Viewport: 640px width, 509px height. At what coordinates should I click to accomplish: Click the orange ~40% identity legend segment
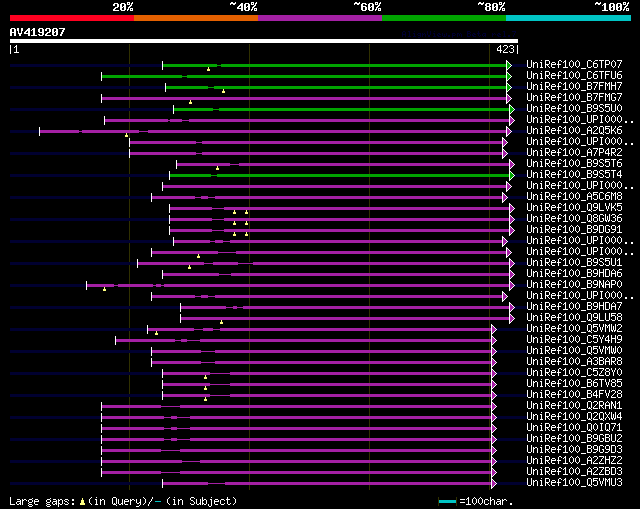[x=196, y=18]
